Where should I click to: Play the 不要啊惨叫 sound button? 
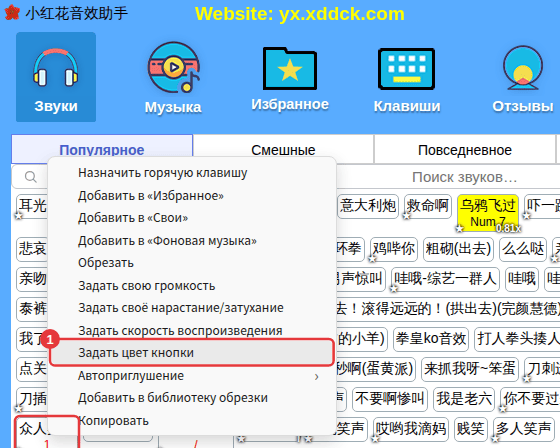coord(390,399)
